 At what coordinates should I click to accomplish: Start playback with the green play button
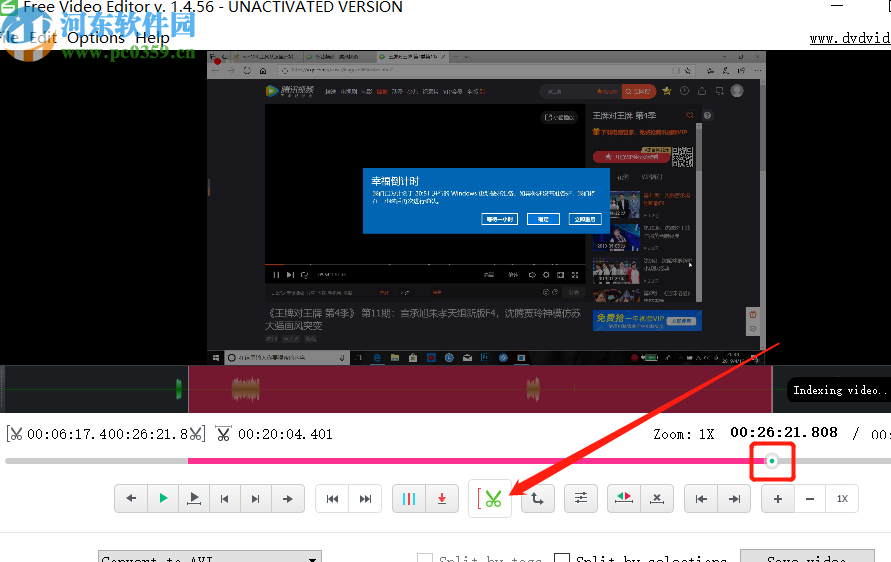[x=163, y=498]
